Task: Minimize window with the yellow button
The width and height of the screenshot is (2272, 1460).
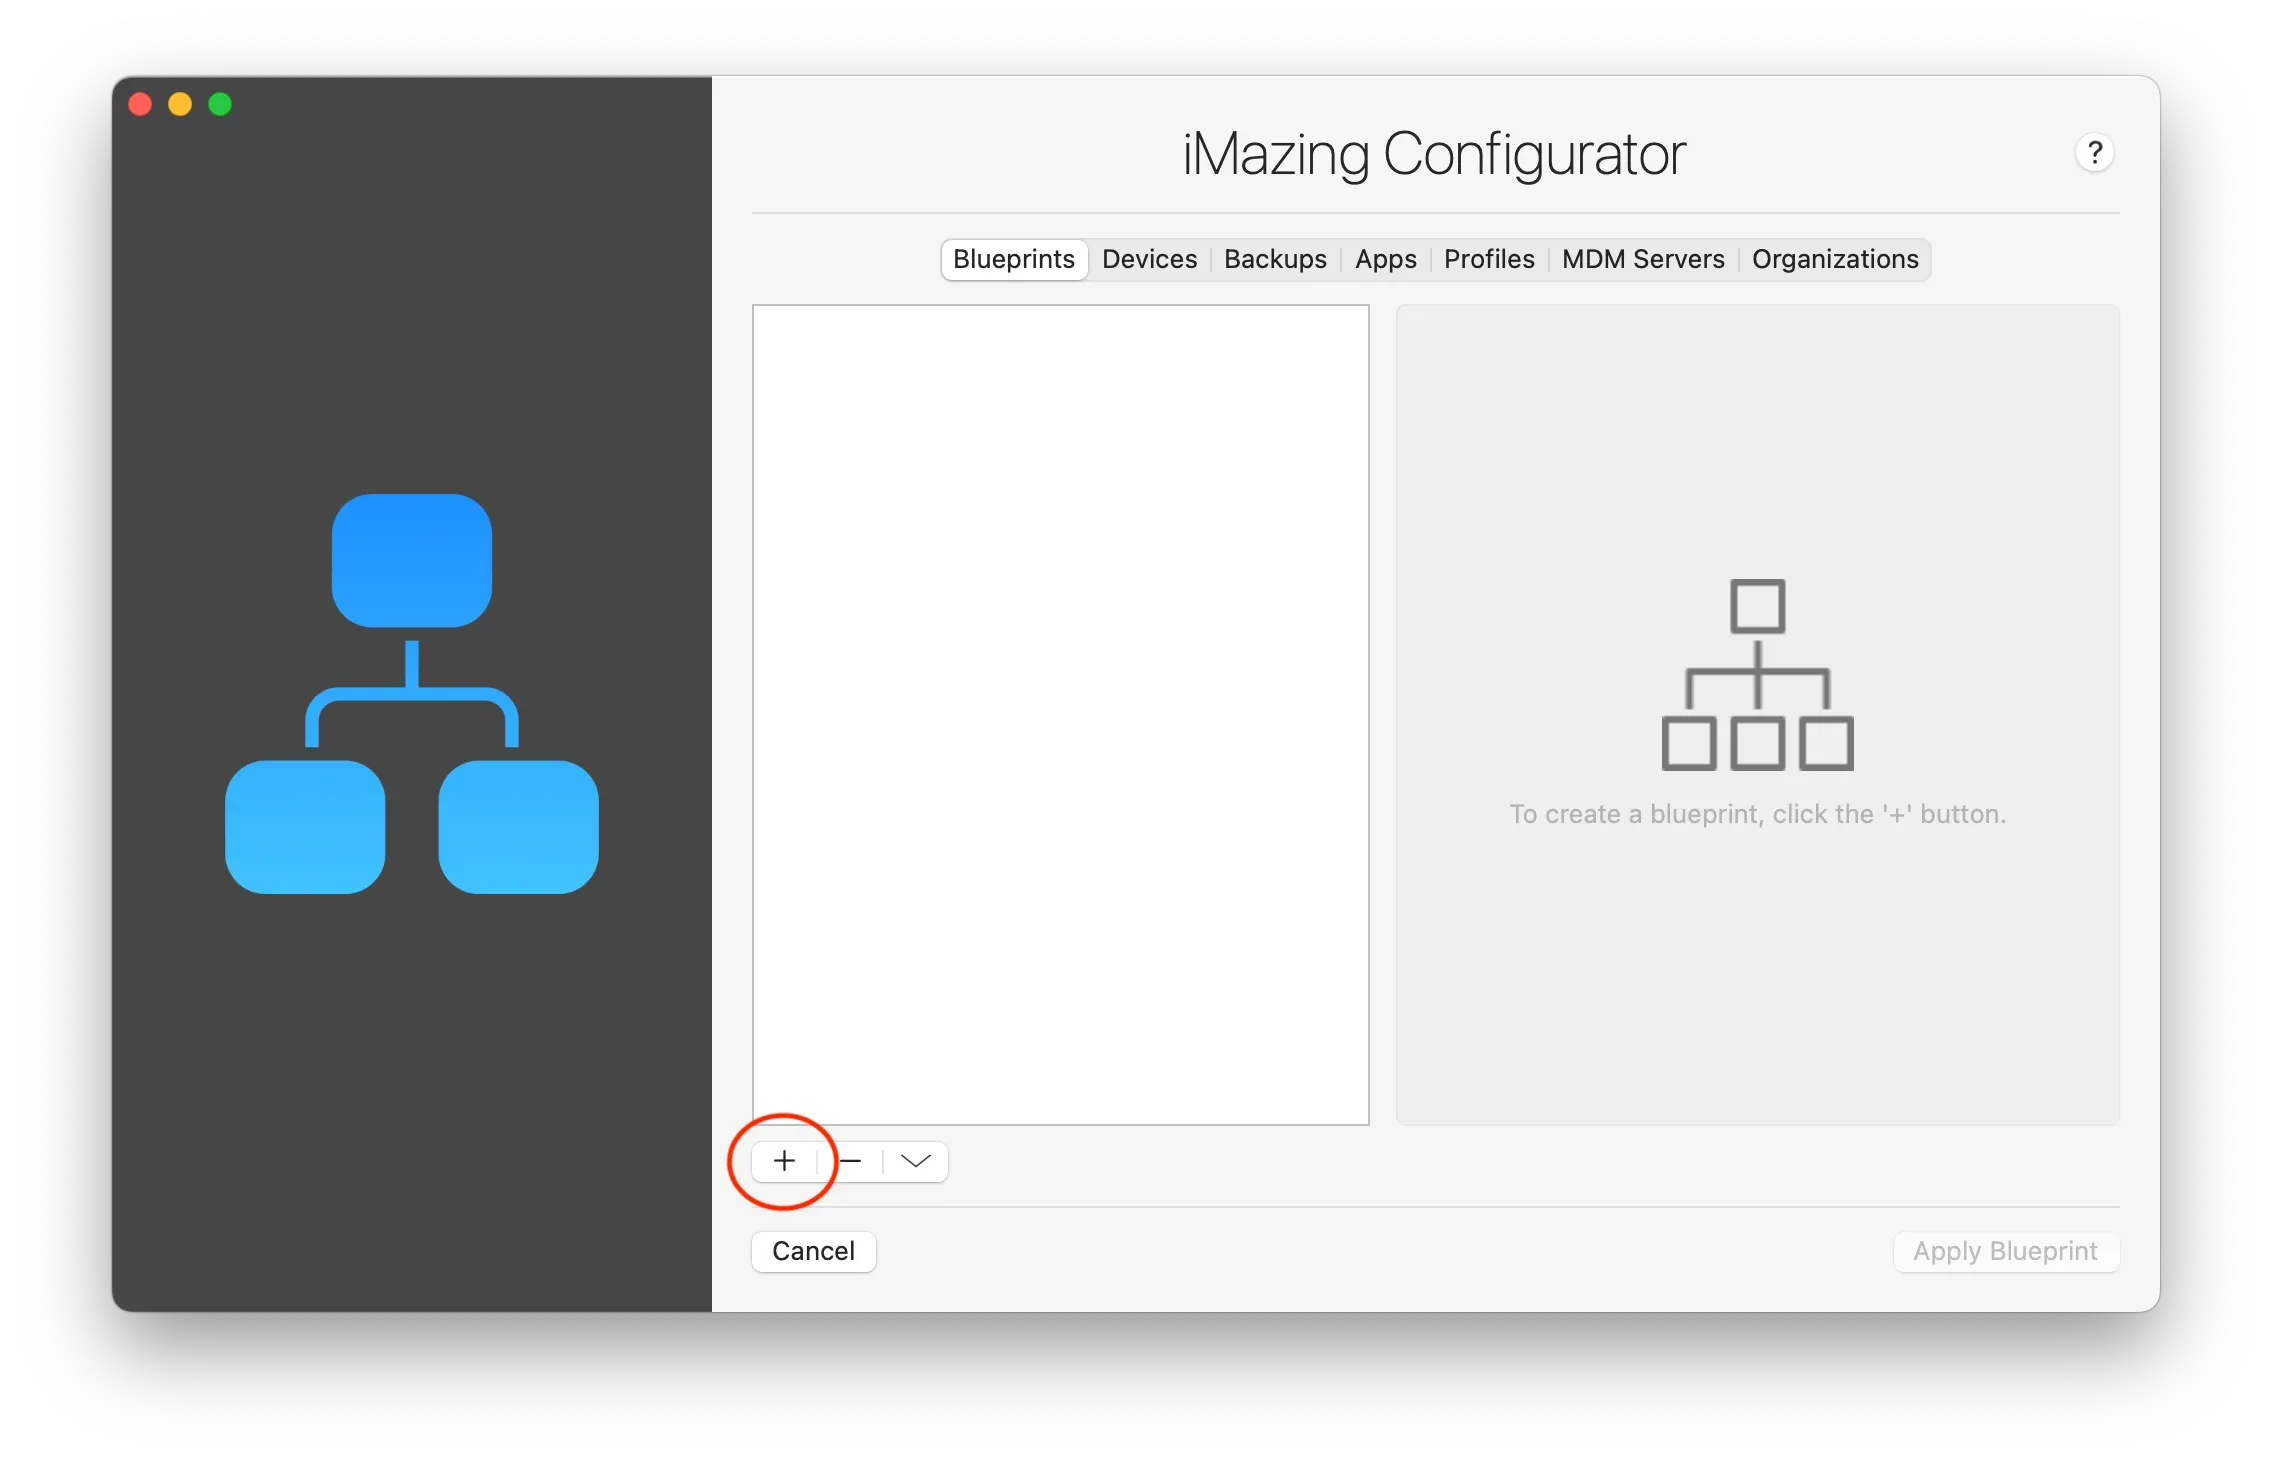Action: click(x=180, y=104)
